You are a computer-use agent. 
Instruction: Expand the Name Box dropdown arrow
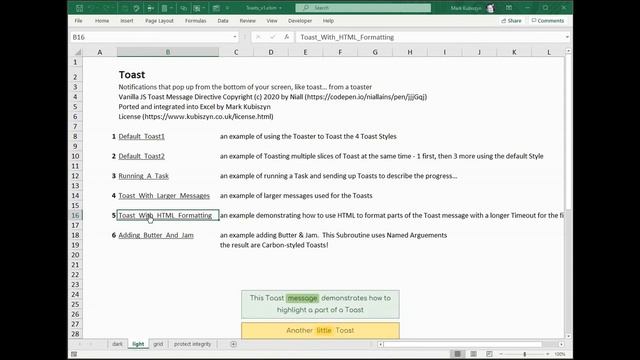pyautogui.click(x=235, y=37)
